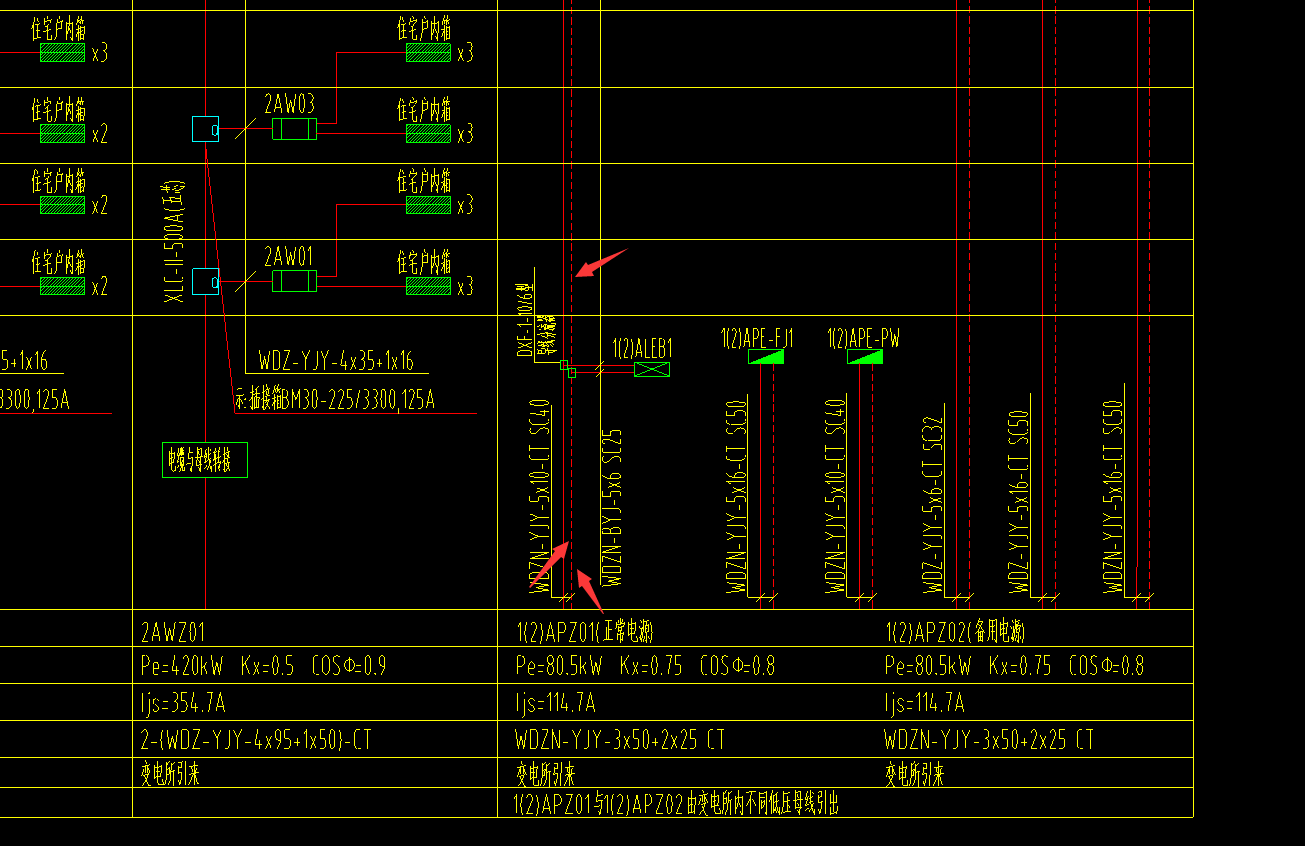Select text 1(2)APZ02(备用电源)
This screenshot has width=1305, height=846.
coord(954,631)
